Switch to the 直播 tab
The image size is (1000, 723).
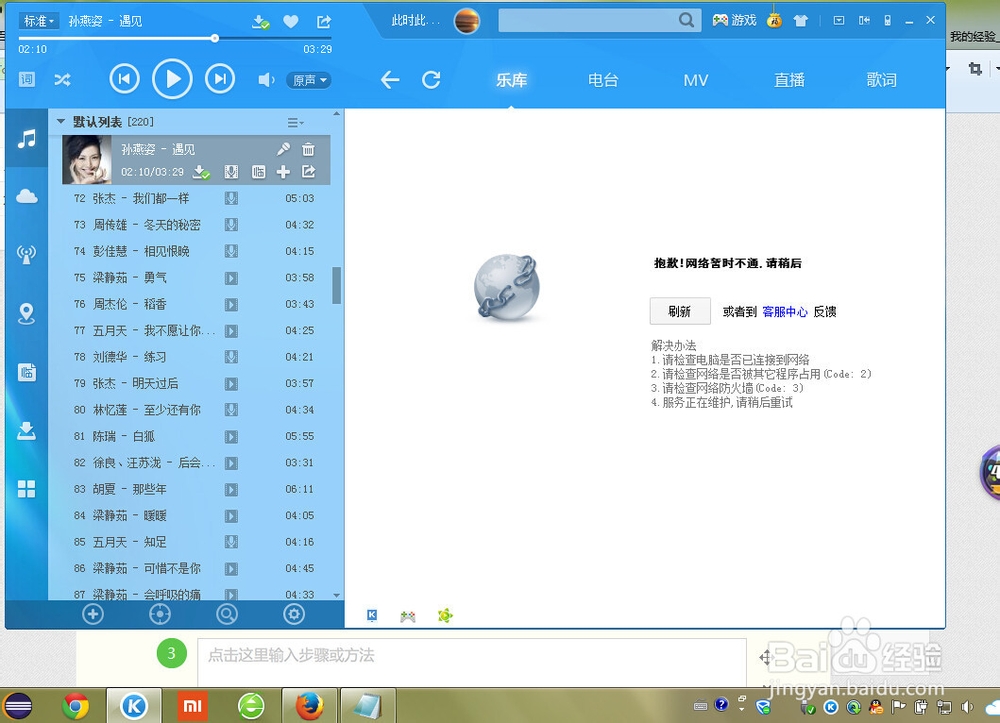click(x=790, y=80)
